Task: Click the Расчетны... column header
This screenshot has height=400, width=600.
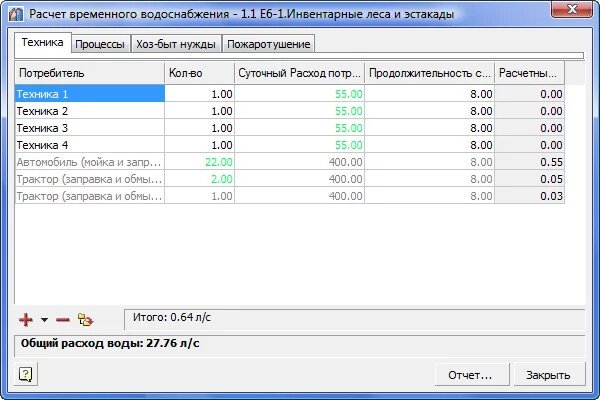Action: (x=530, y=73)
